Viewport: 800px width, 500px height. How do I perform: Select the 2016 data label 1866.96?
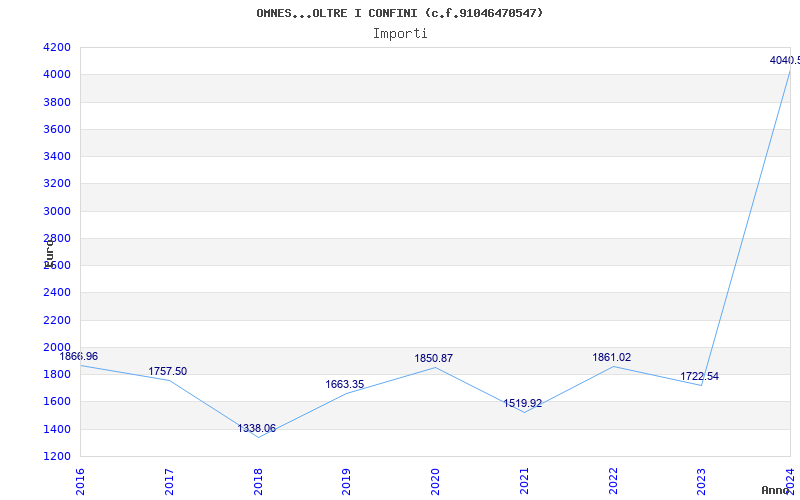tap(79, 356)
